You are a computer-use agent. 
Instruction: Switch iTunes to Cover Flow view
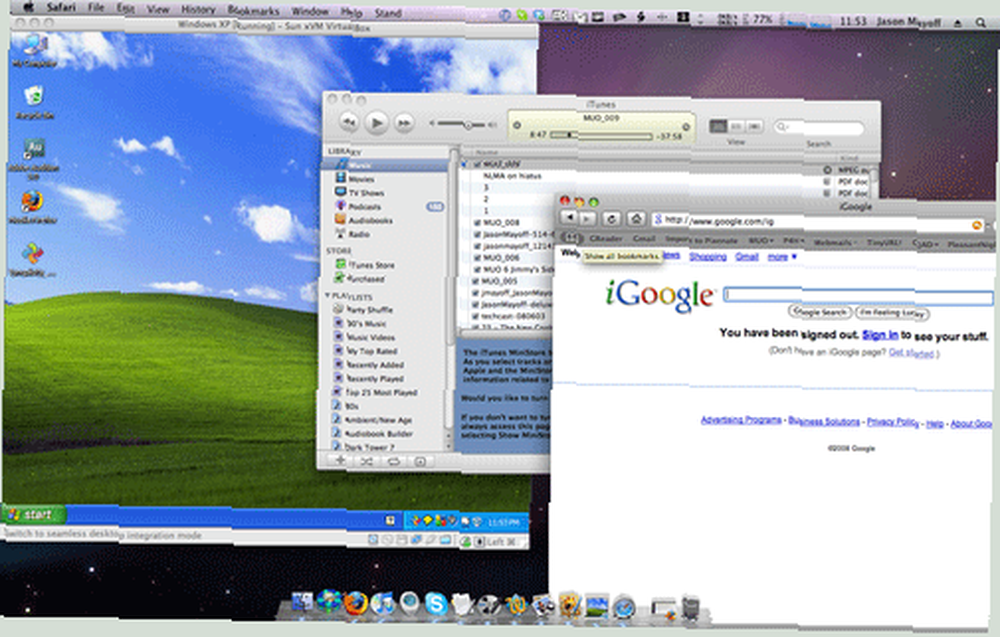point(754,126)
